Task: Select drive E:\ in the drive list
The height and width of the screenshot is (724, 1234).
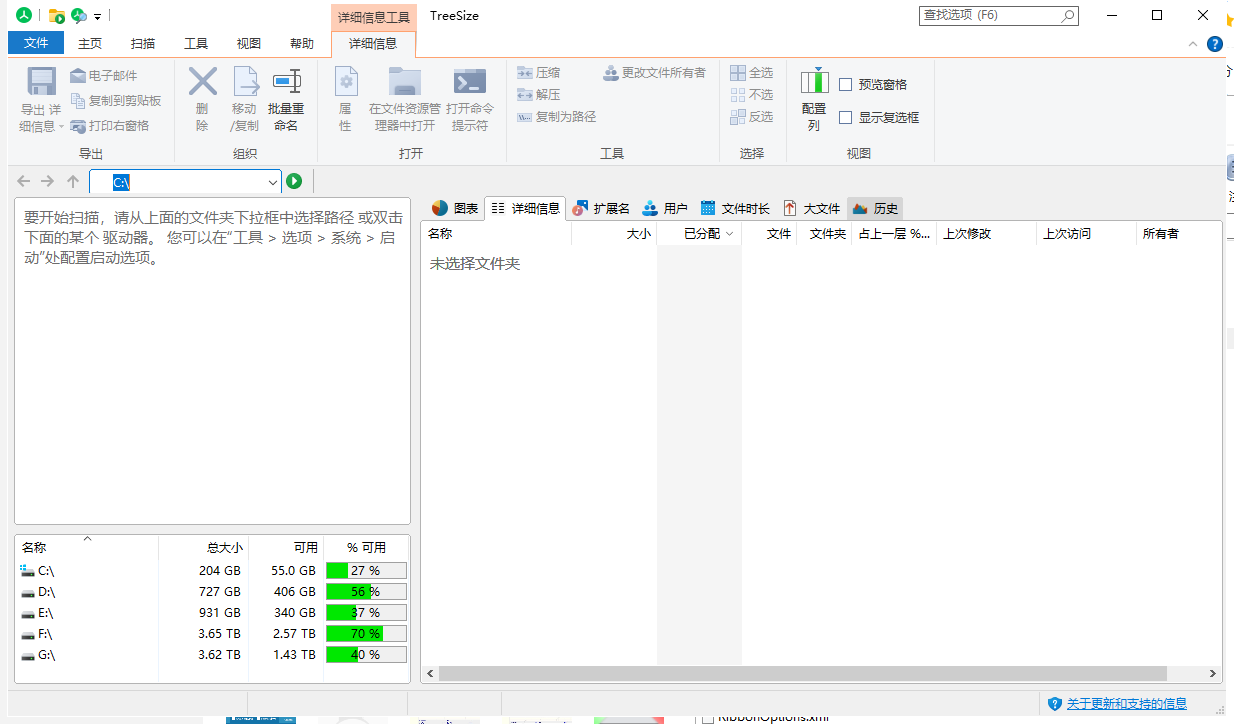Action: click(x=212, y=612)
